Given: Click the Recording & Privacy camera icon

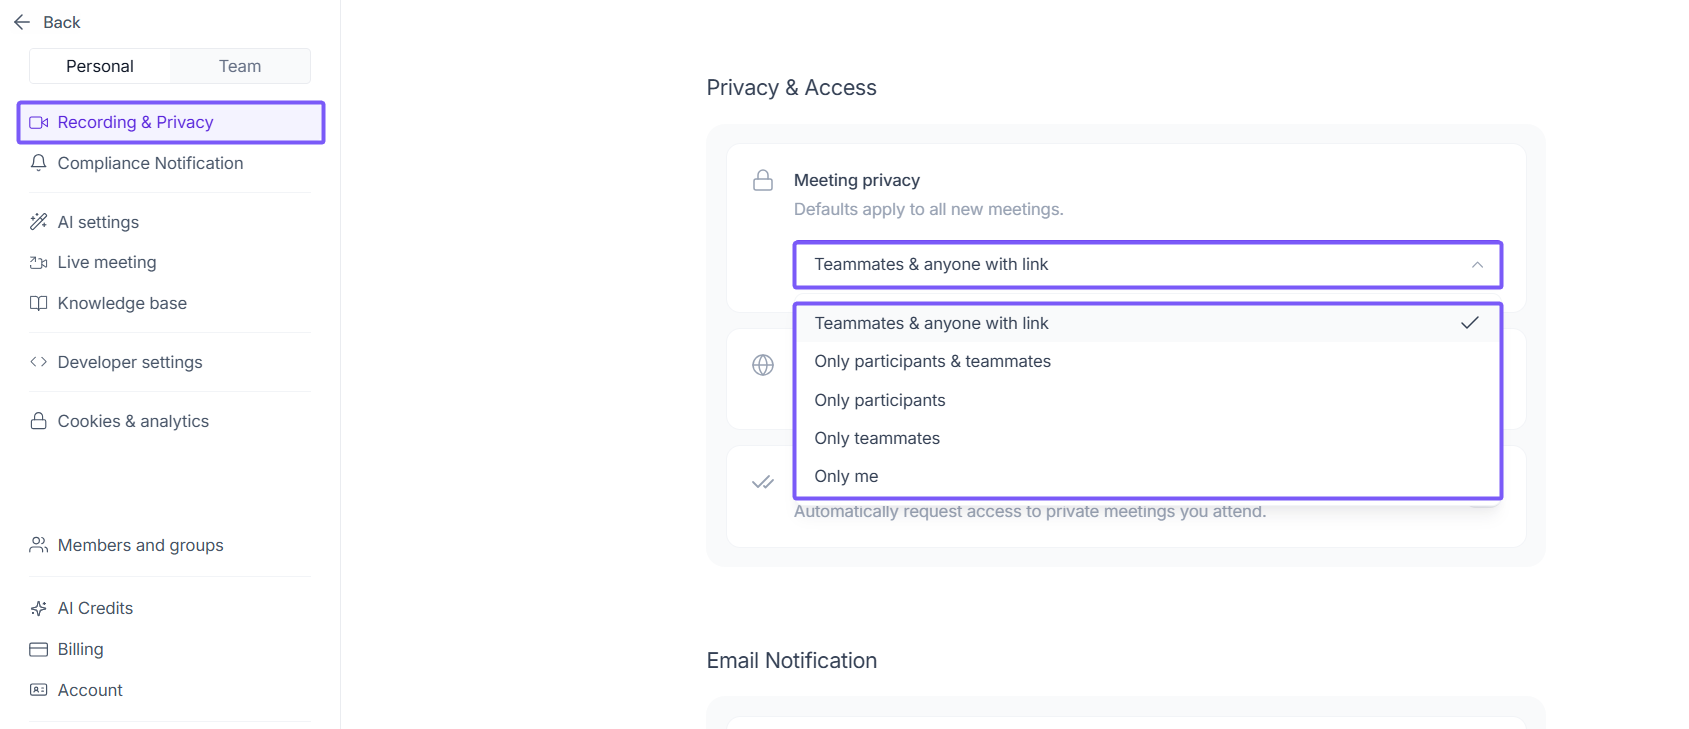Looking at the screenshot, I should pyautogui.click(x=39, y=122).
